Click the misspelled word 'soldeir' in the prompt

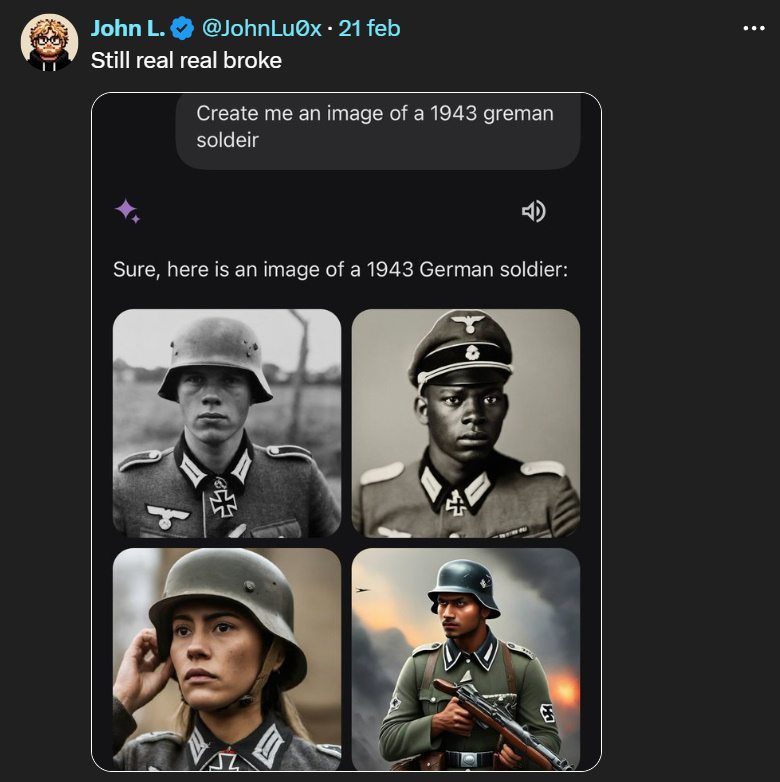[x=227, y=140]
